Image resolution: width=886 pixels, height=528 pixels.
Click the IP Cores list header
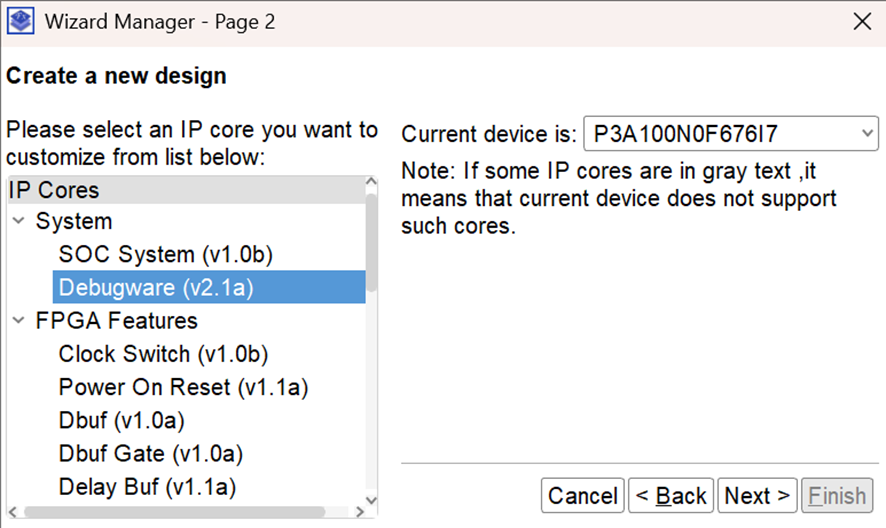click(x=186, y=190)
